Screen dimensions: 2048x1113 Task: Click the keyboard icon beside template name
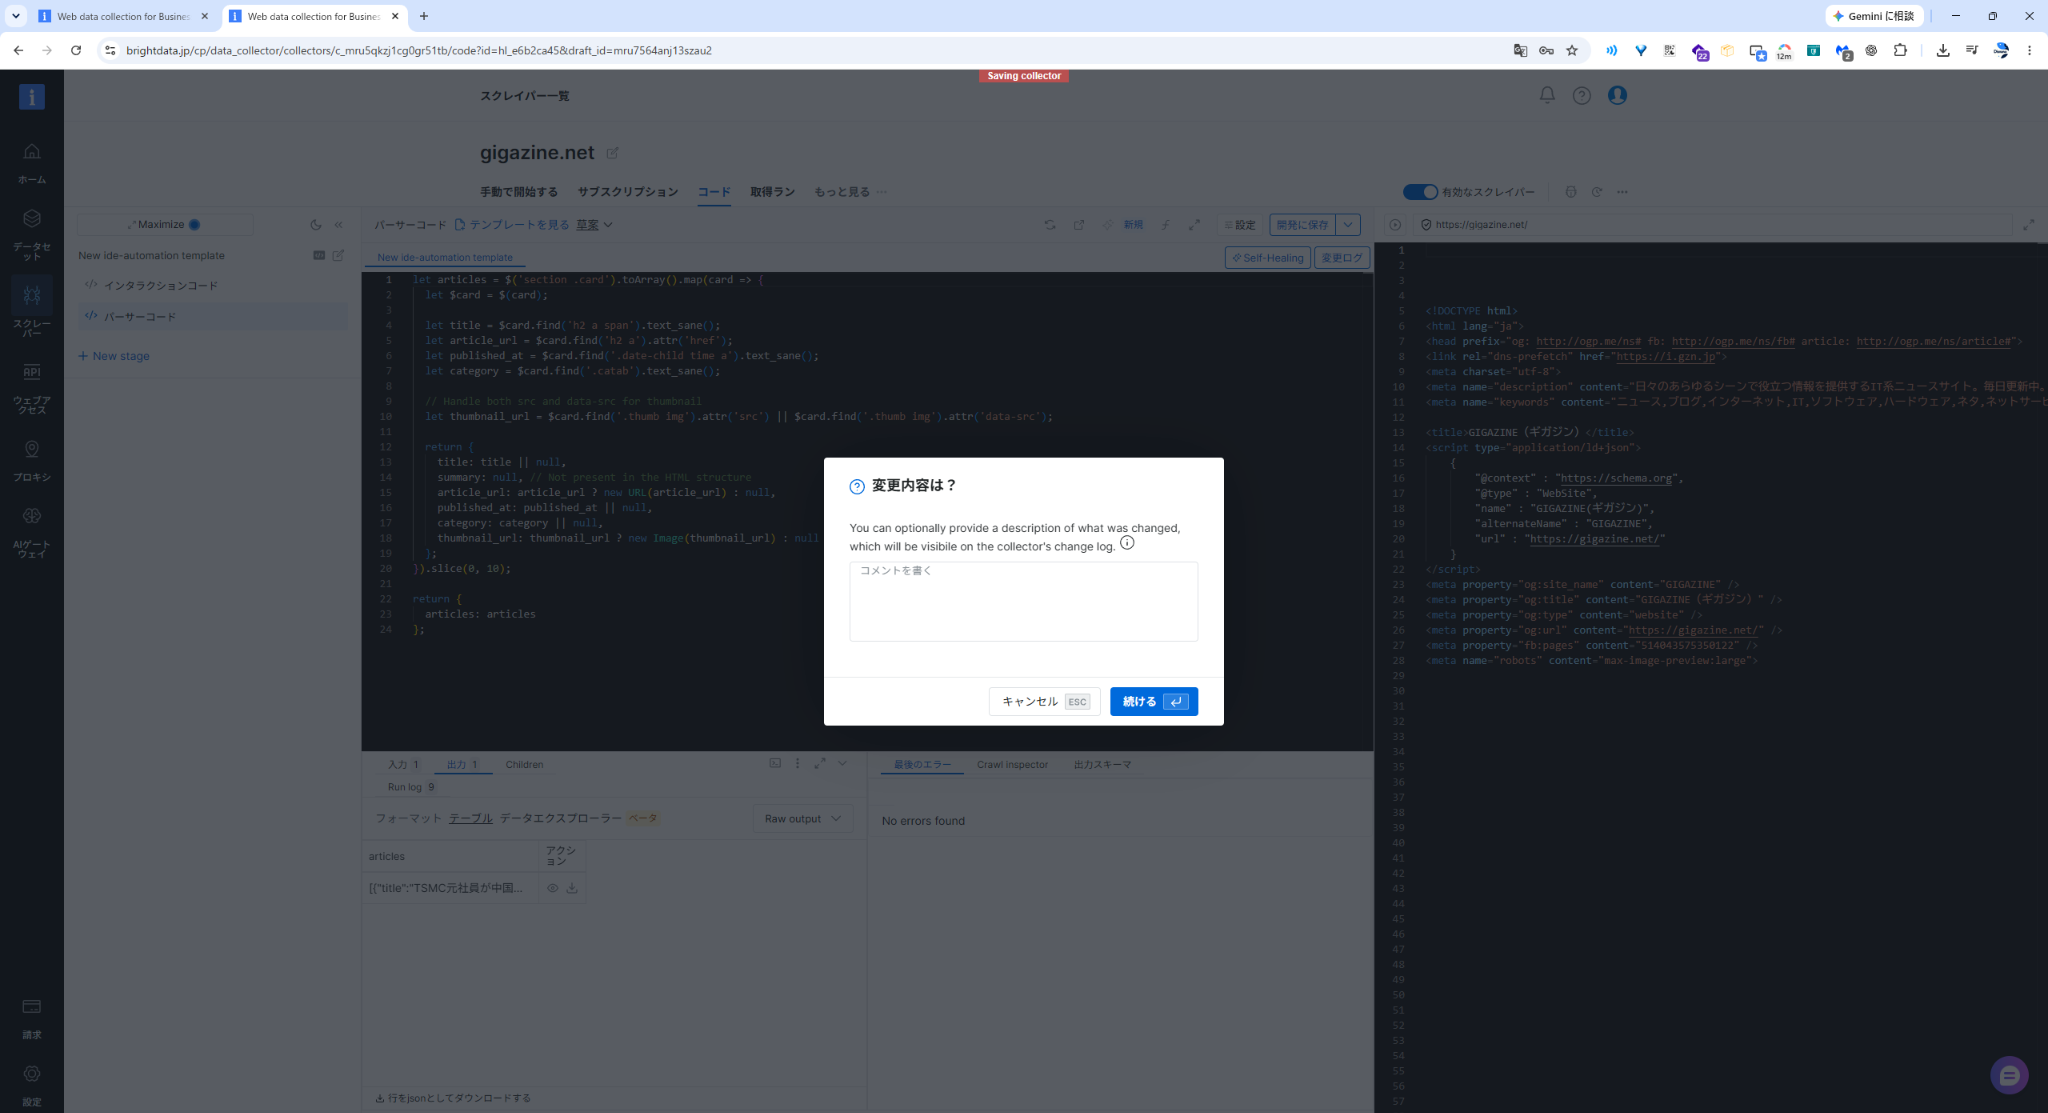point(319,256)
